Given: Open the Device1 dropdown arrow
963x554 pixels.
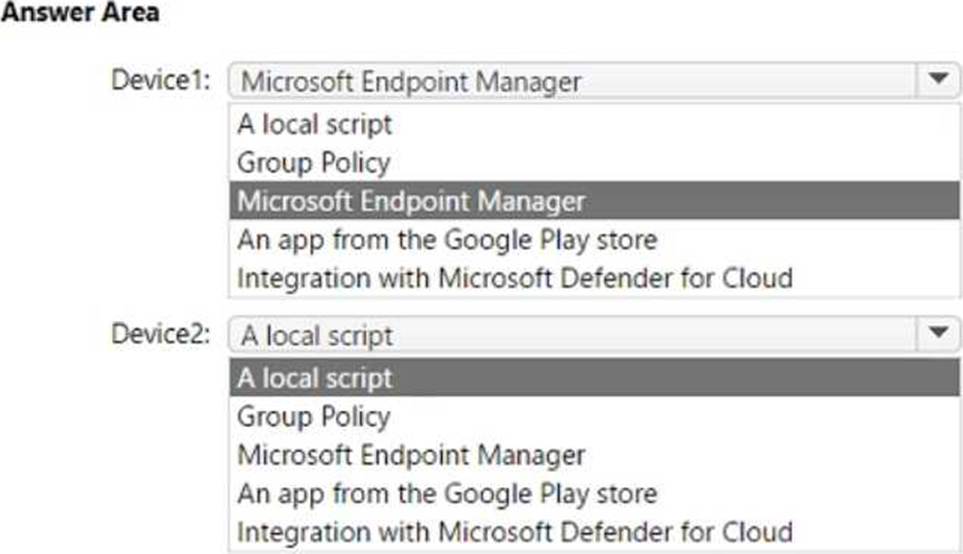Looking at the screenshot, I should coord(938,80).
